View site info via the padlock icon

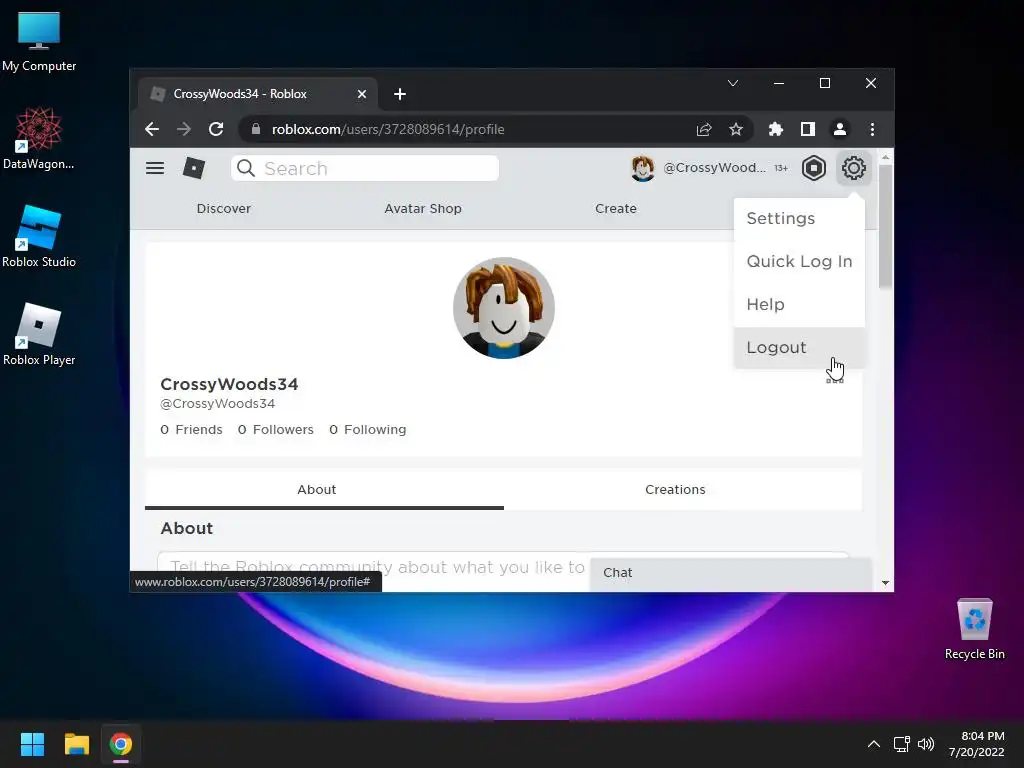pos(256,129)
